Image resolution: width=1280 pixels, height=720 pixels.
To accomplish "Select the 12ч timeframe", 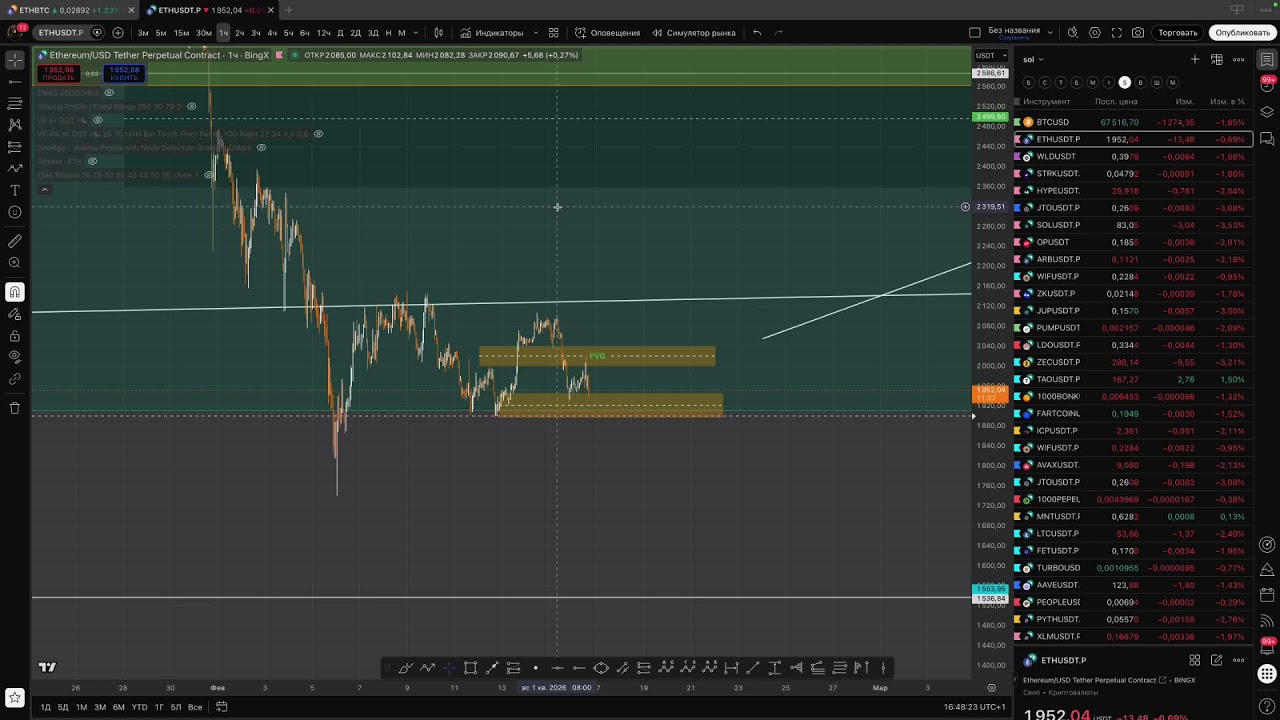I will tap(323, 33).
